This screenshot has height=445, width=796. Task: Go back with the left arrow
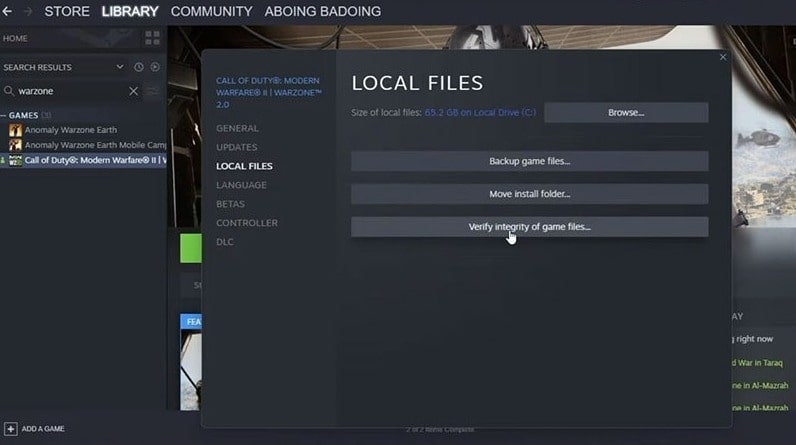7,11
